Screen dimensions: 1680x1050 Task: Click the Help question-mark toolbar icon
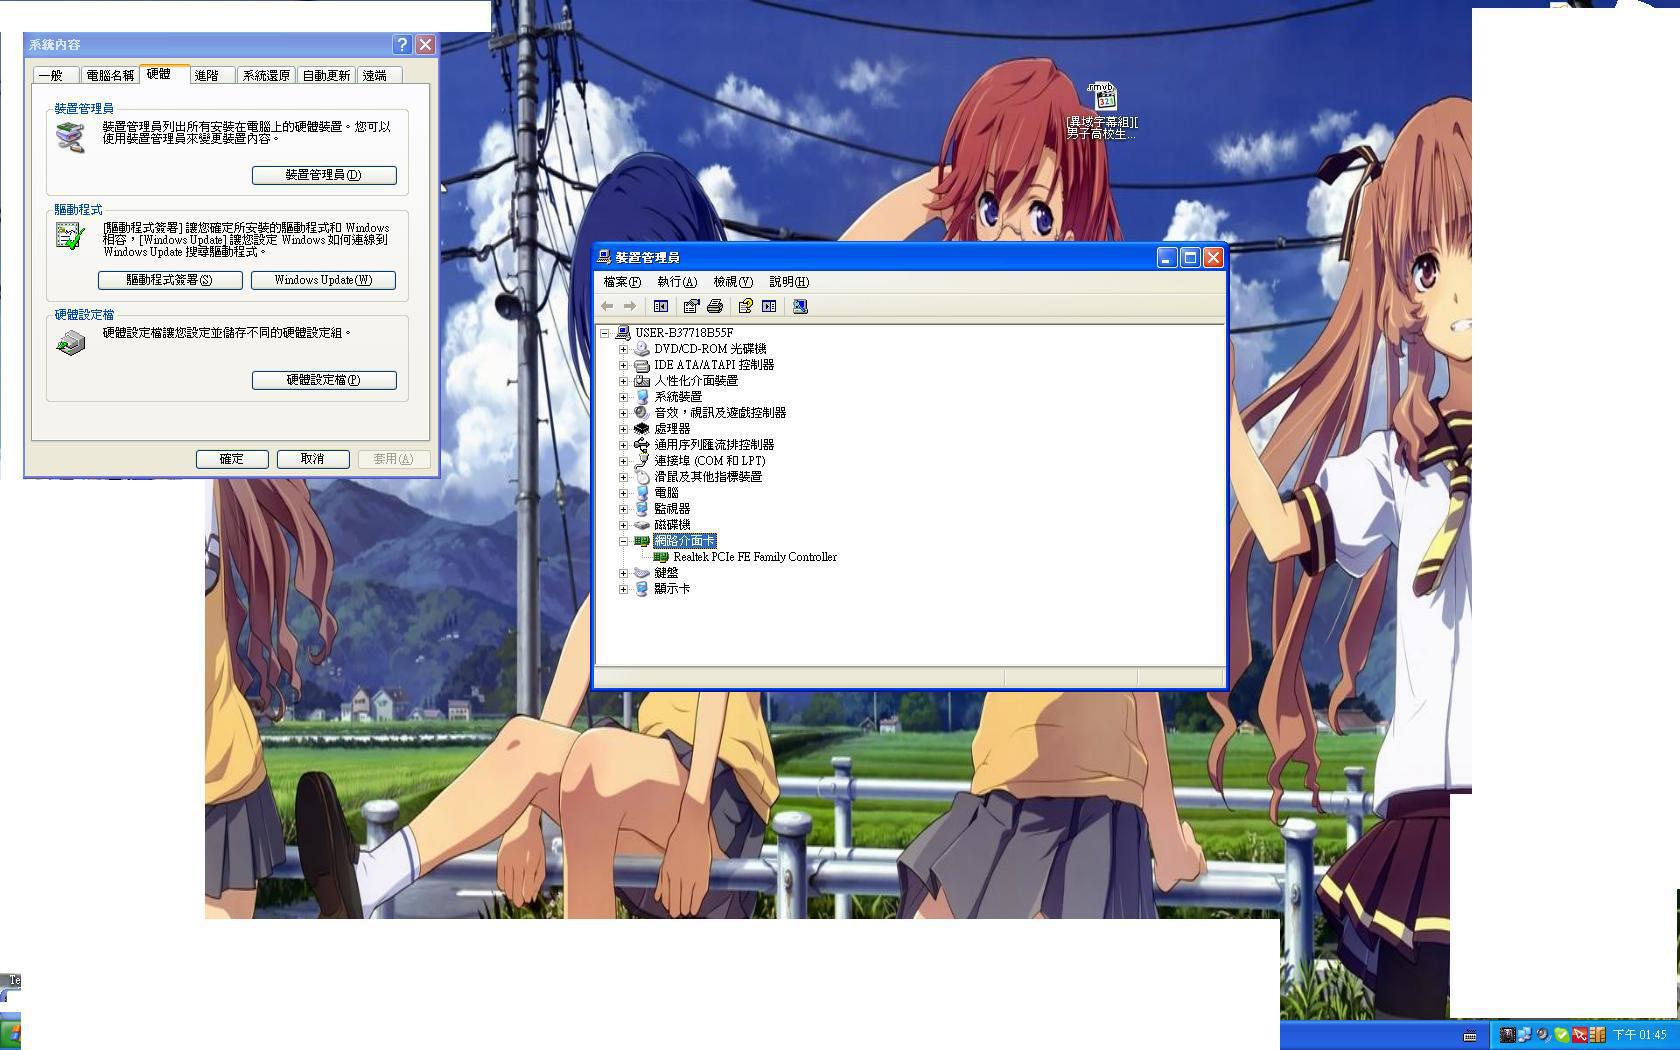coord(745,306)
